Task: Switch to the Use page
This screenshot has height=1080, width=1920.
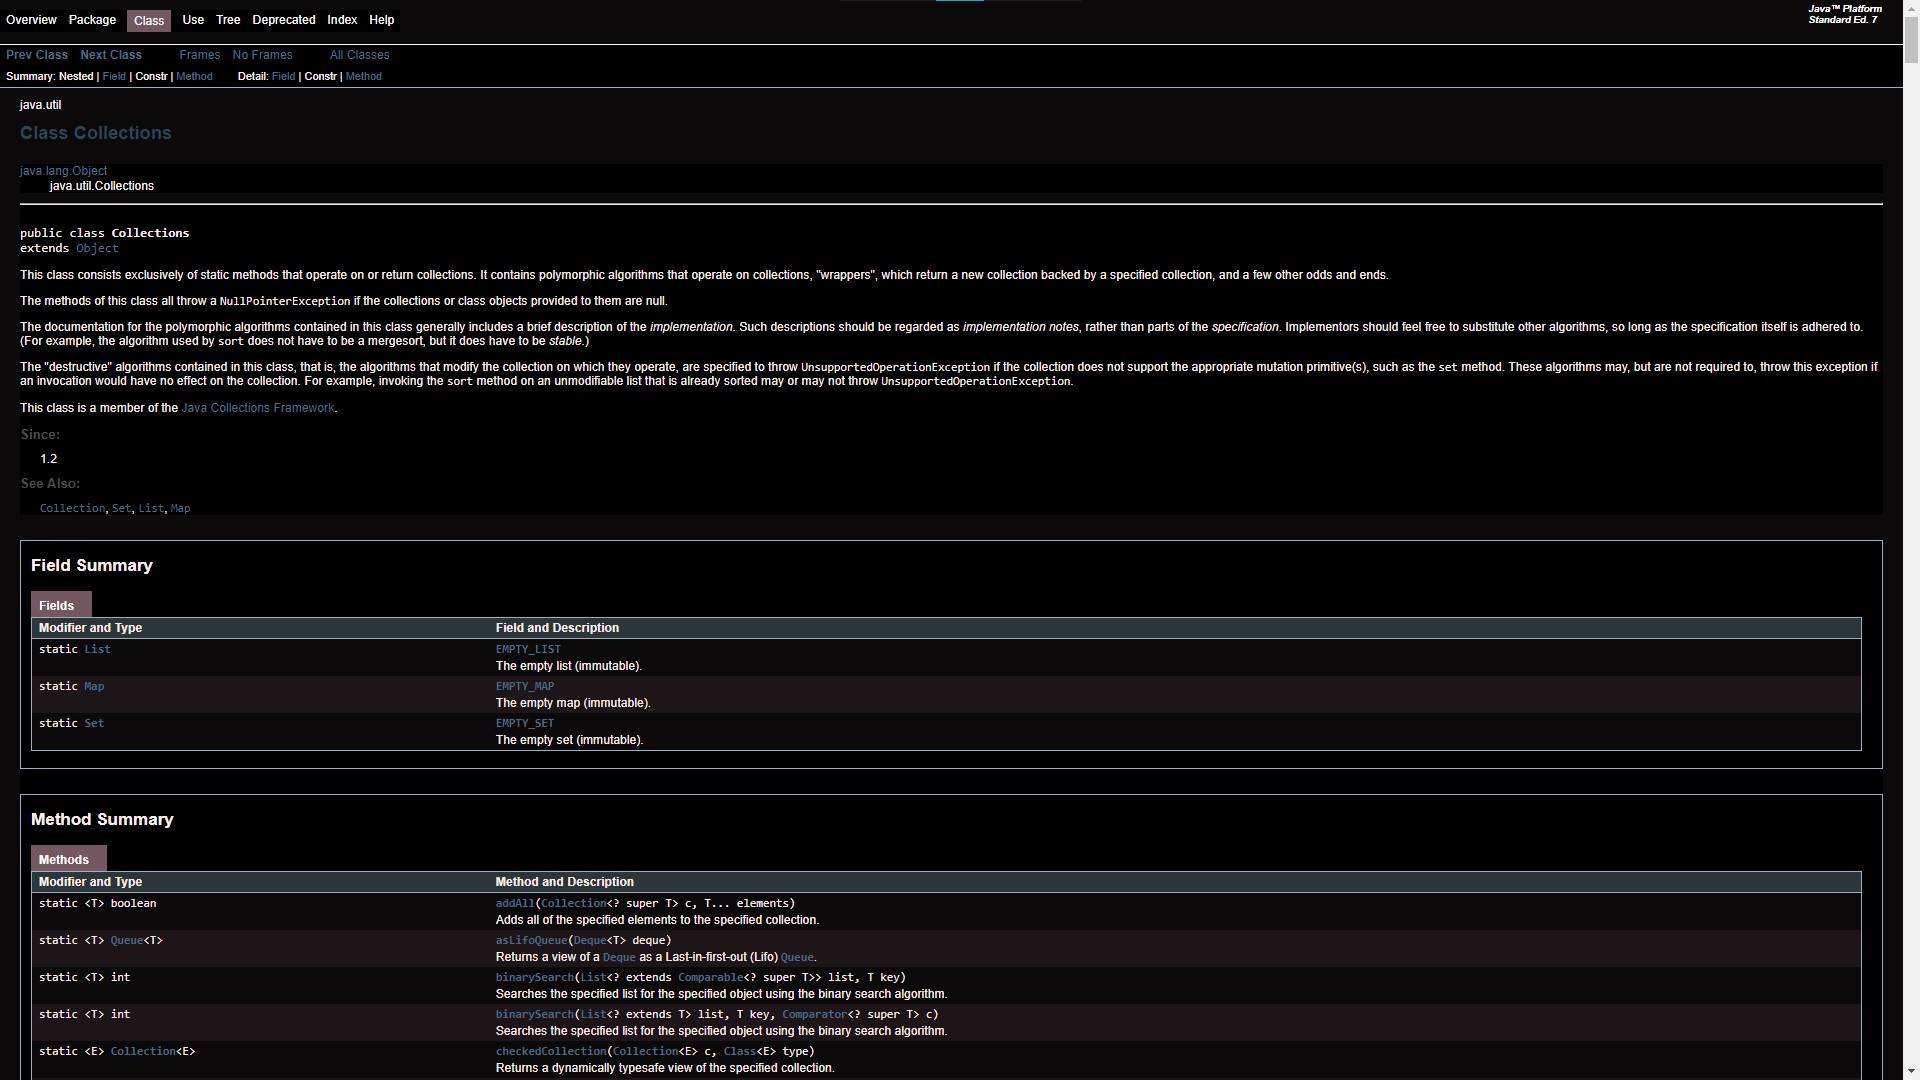Action: pos(192,20)
